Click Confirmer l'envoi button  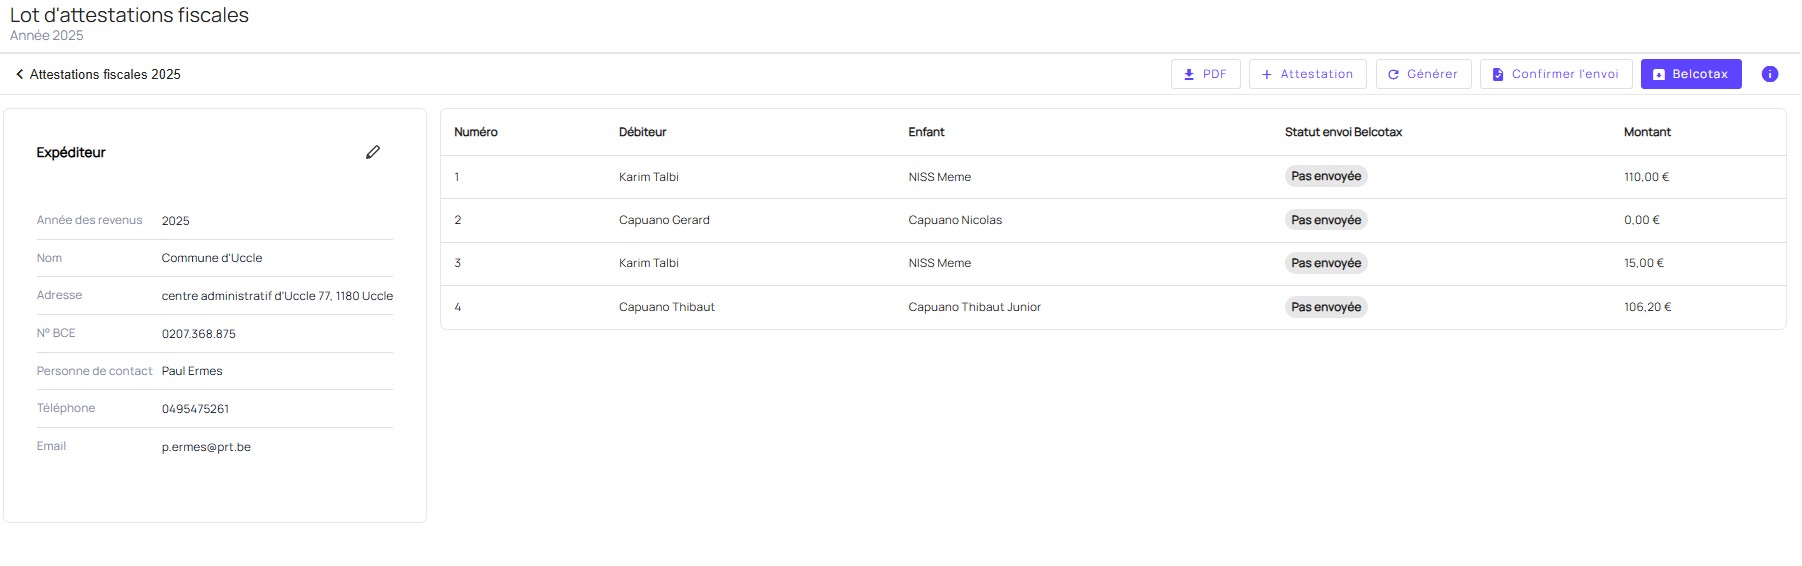click(1555, 74)
